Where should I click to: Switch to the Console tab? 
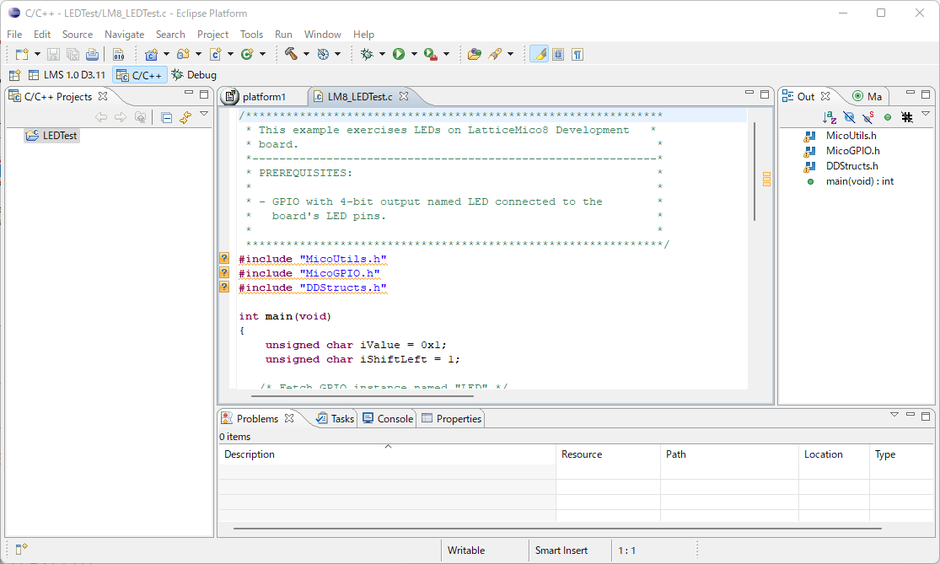[x=394, y=419]
